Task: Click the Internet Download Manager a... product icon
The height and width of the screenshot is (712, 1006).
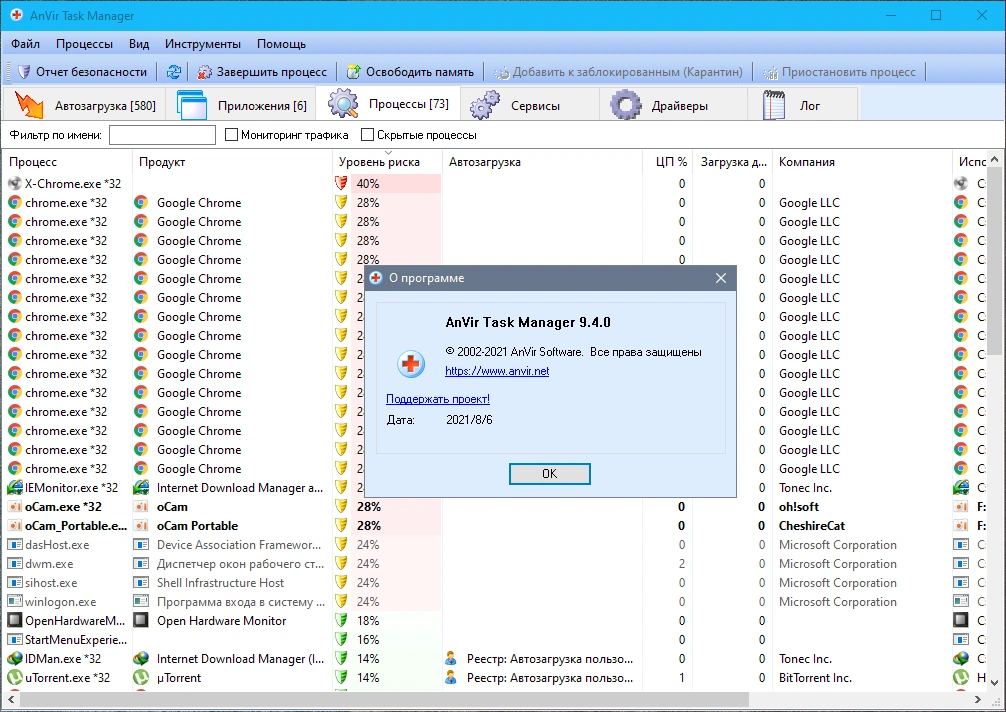Action: point(141,487)
